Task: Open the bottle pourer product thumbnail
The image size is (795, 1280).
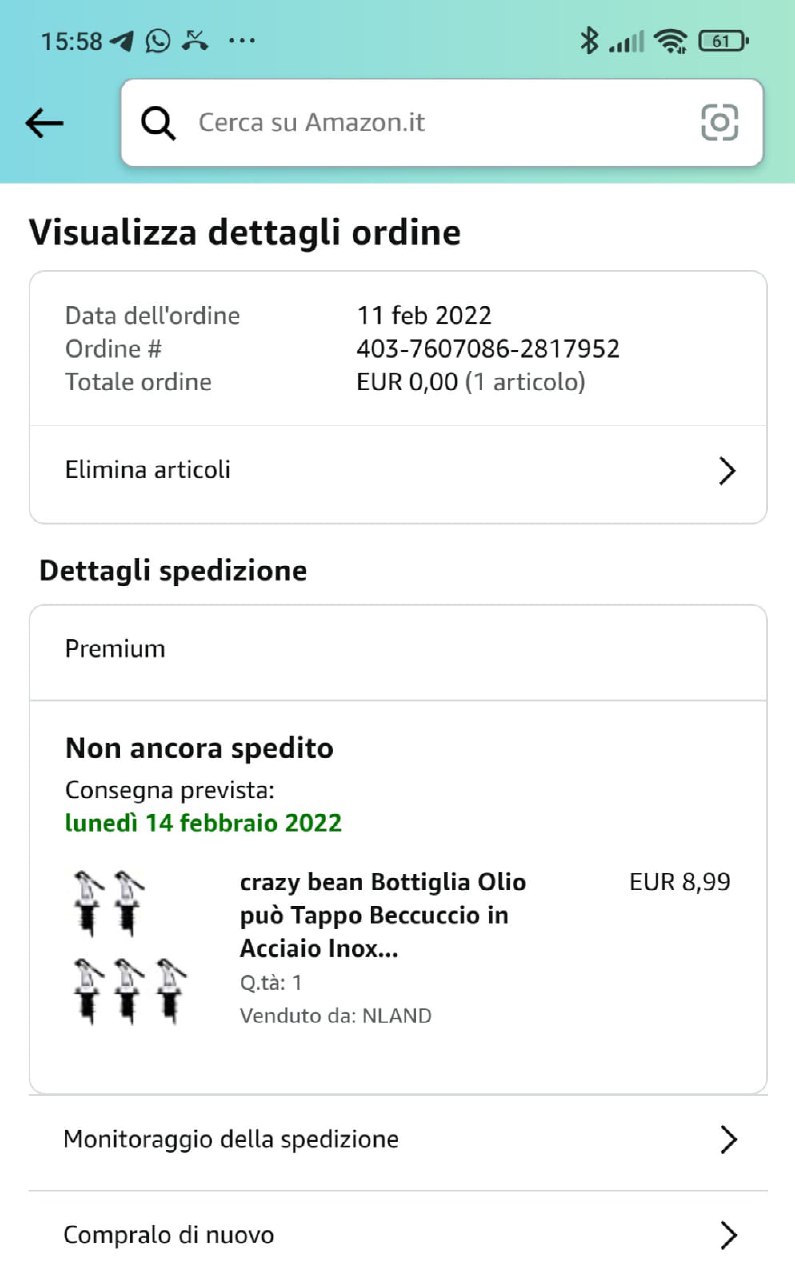Action: click(x=128, y=947)
